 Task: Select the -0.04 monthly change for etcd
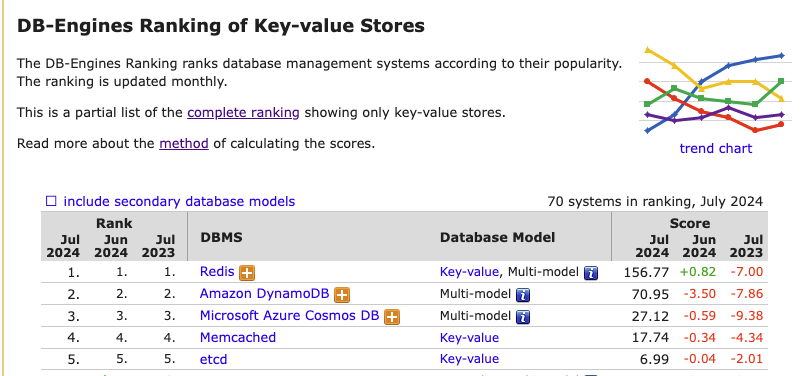[x=699, y=360]
